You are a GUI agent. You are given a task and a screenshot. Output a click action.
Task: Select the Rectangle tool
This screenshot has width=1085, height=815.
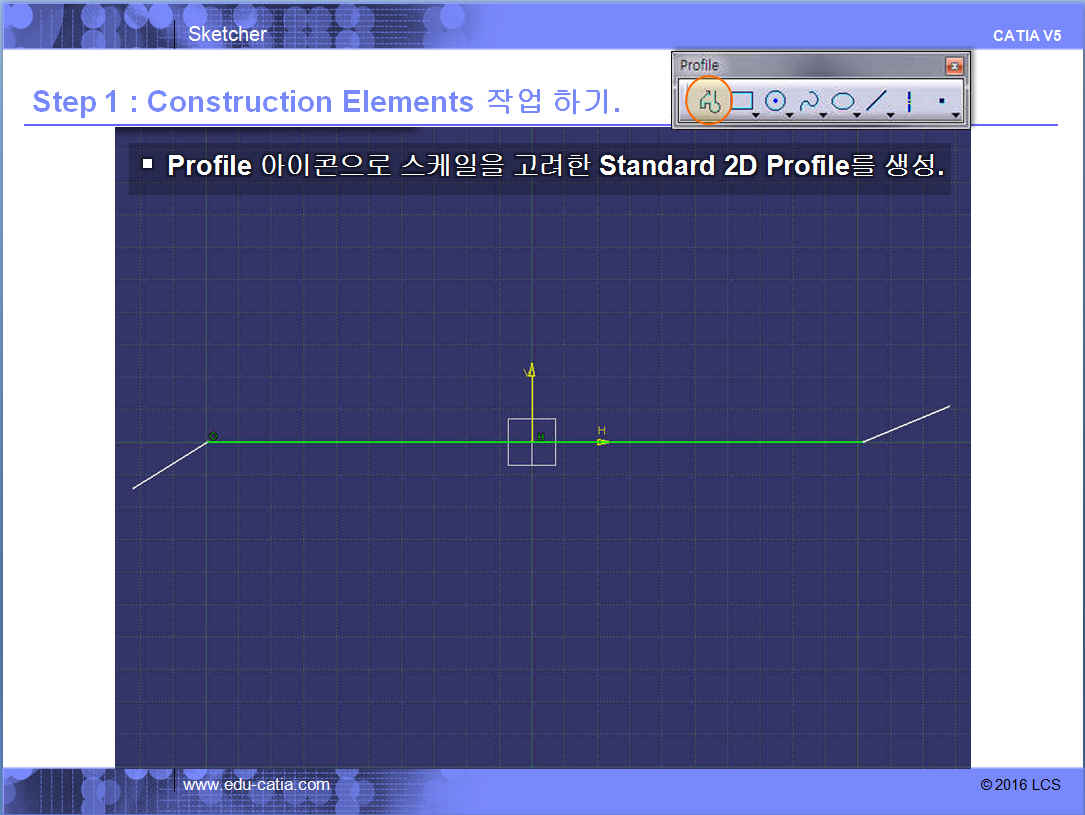(742, 101)
